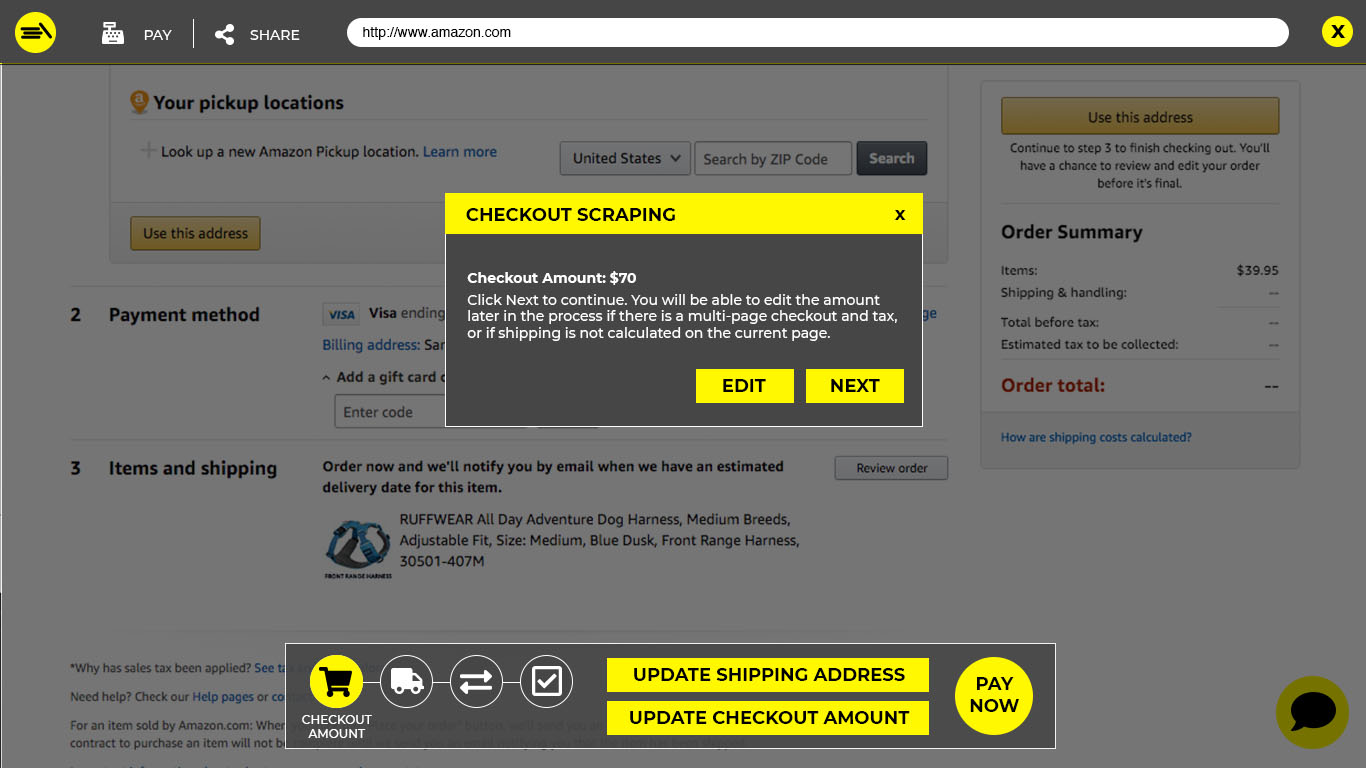The height and width of the screenshot is (768, 1366).
Task: Select the shipping truck step icon
Action: (406, 682)
